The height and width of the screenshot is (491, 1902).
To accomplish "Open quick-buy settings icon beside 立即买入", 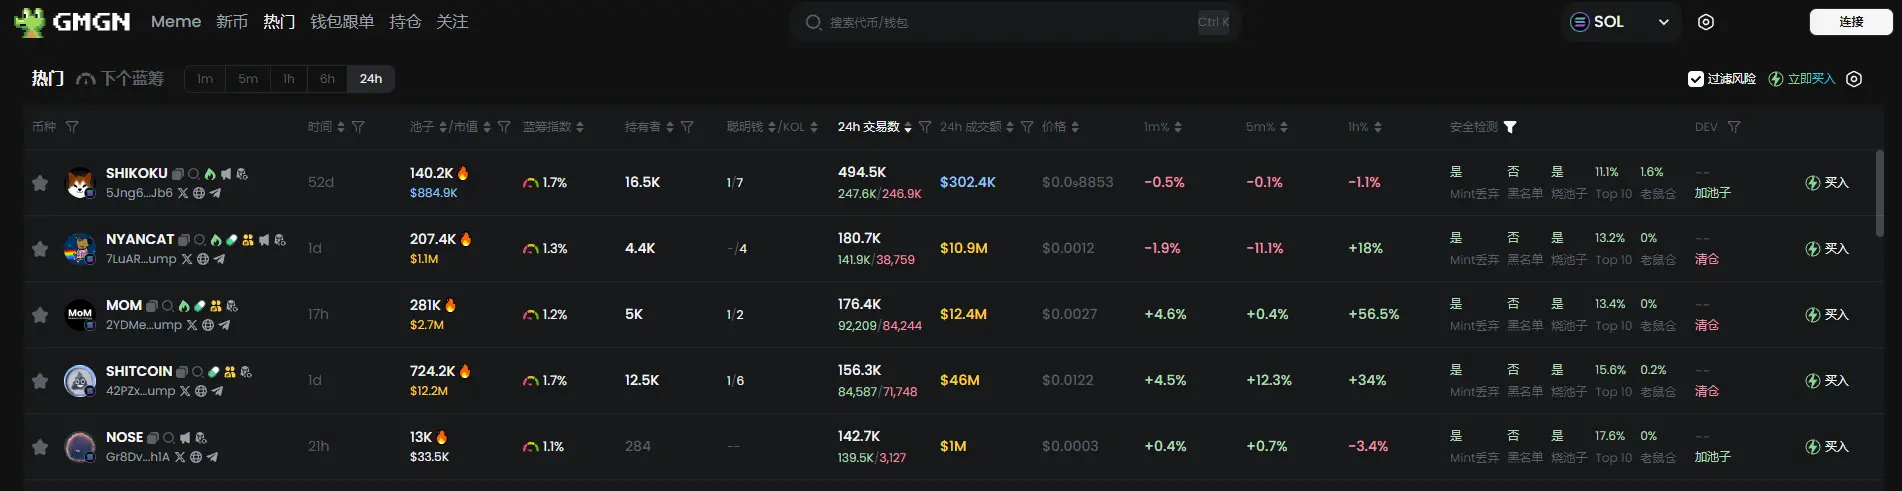I will pyautogui.click(x=1854, y=79).
